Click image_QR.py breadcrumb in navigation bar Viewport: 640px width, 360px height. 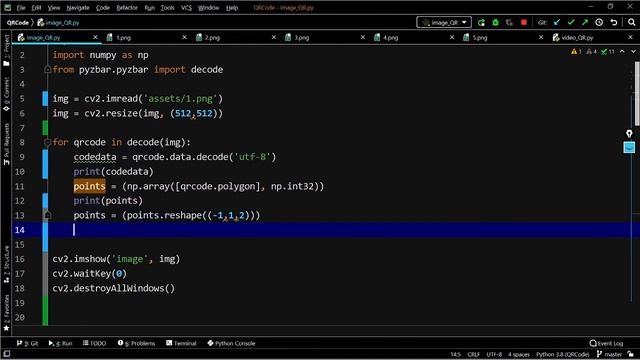tap(58, 23)
